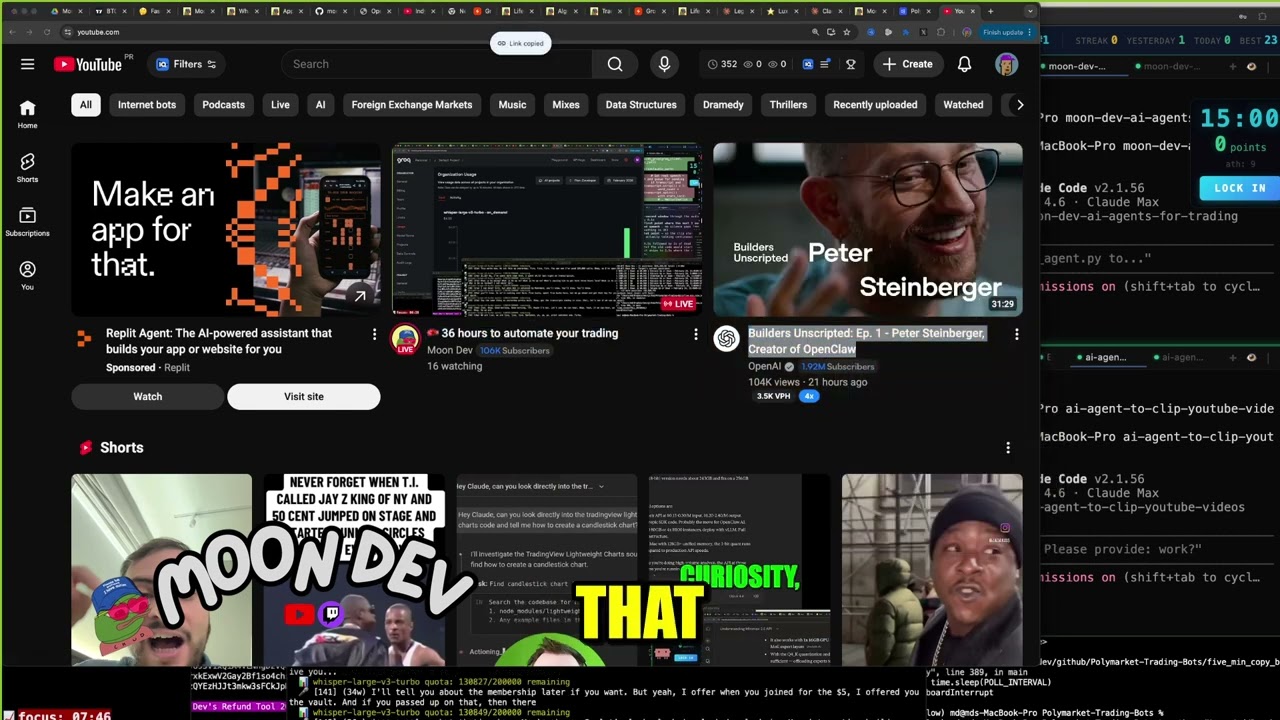Select the Music filter chip
The width and height of the screenshot is (1280, 720).
(x=512, y=105)
